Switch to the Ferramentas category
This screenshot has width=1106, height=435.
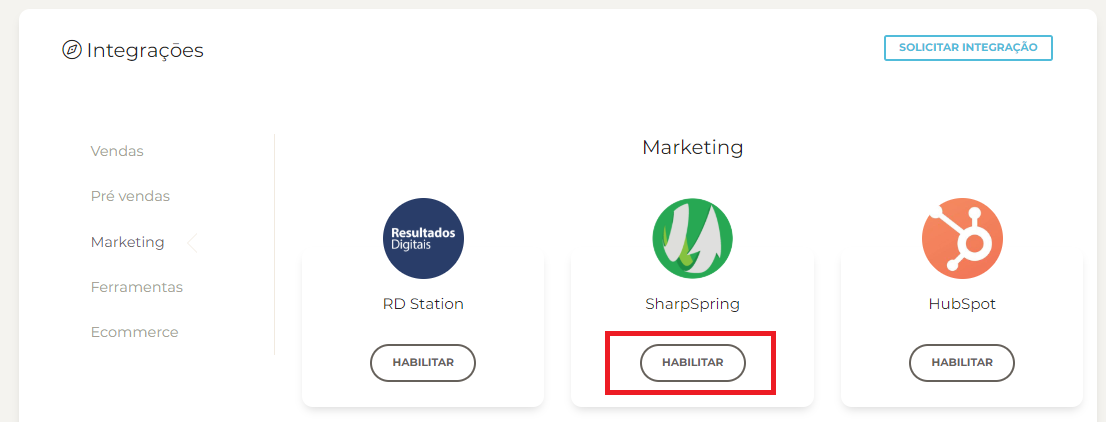136,287
